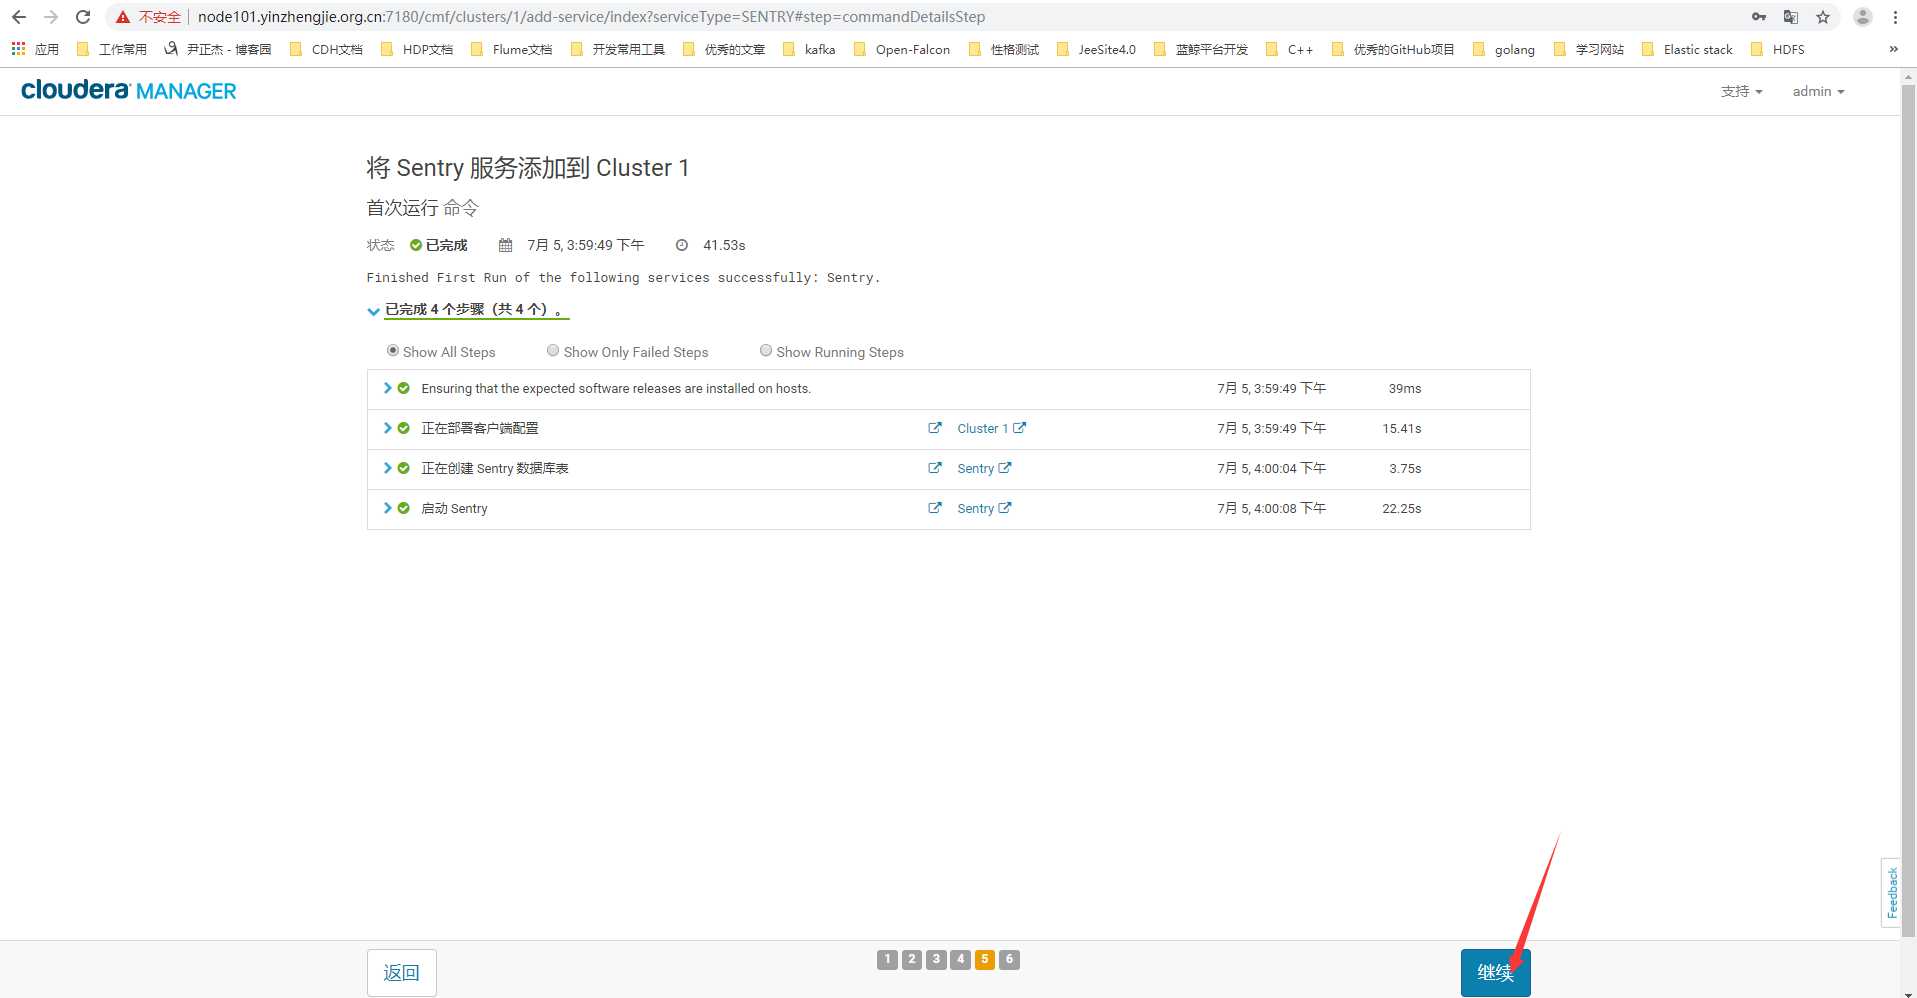Select the highlighted wizard step 5
1917x998 pixels.
click(985, 959)
